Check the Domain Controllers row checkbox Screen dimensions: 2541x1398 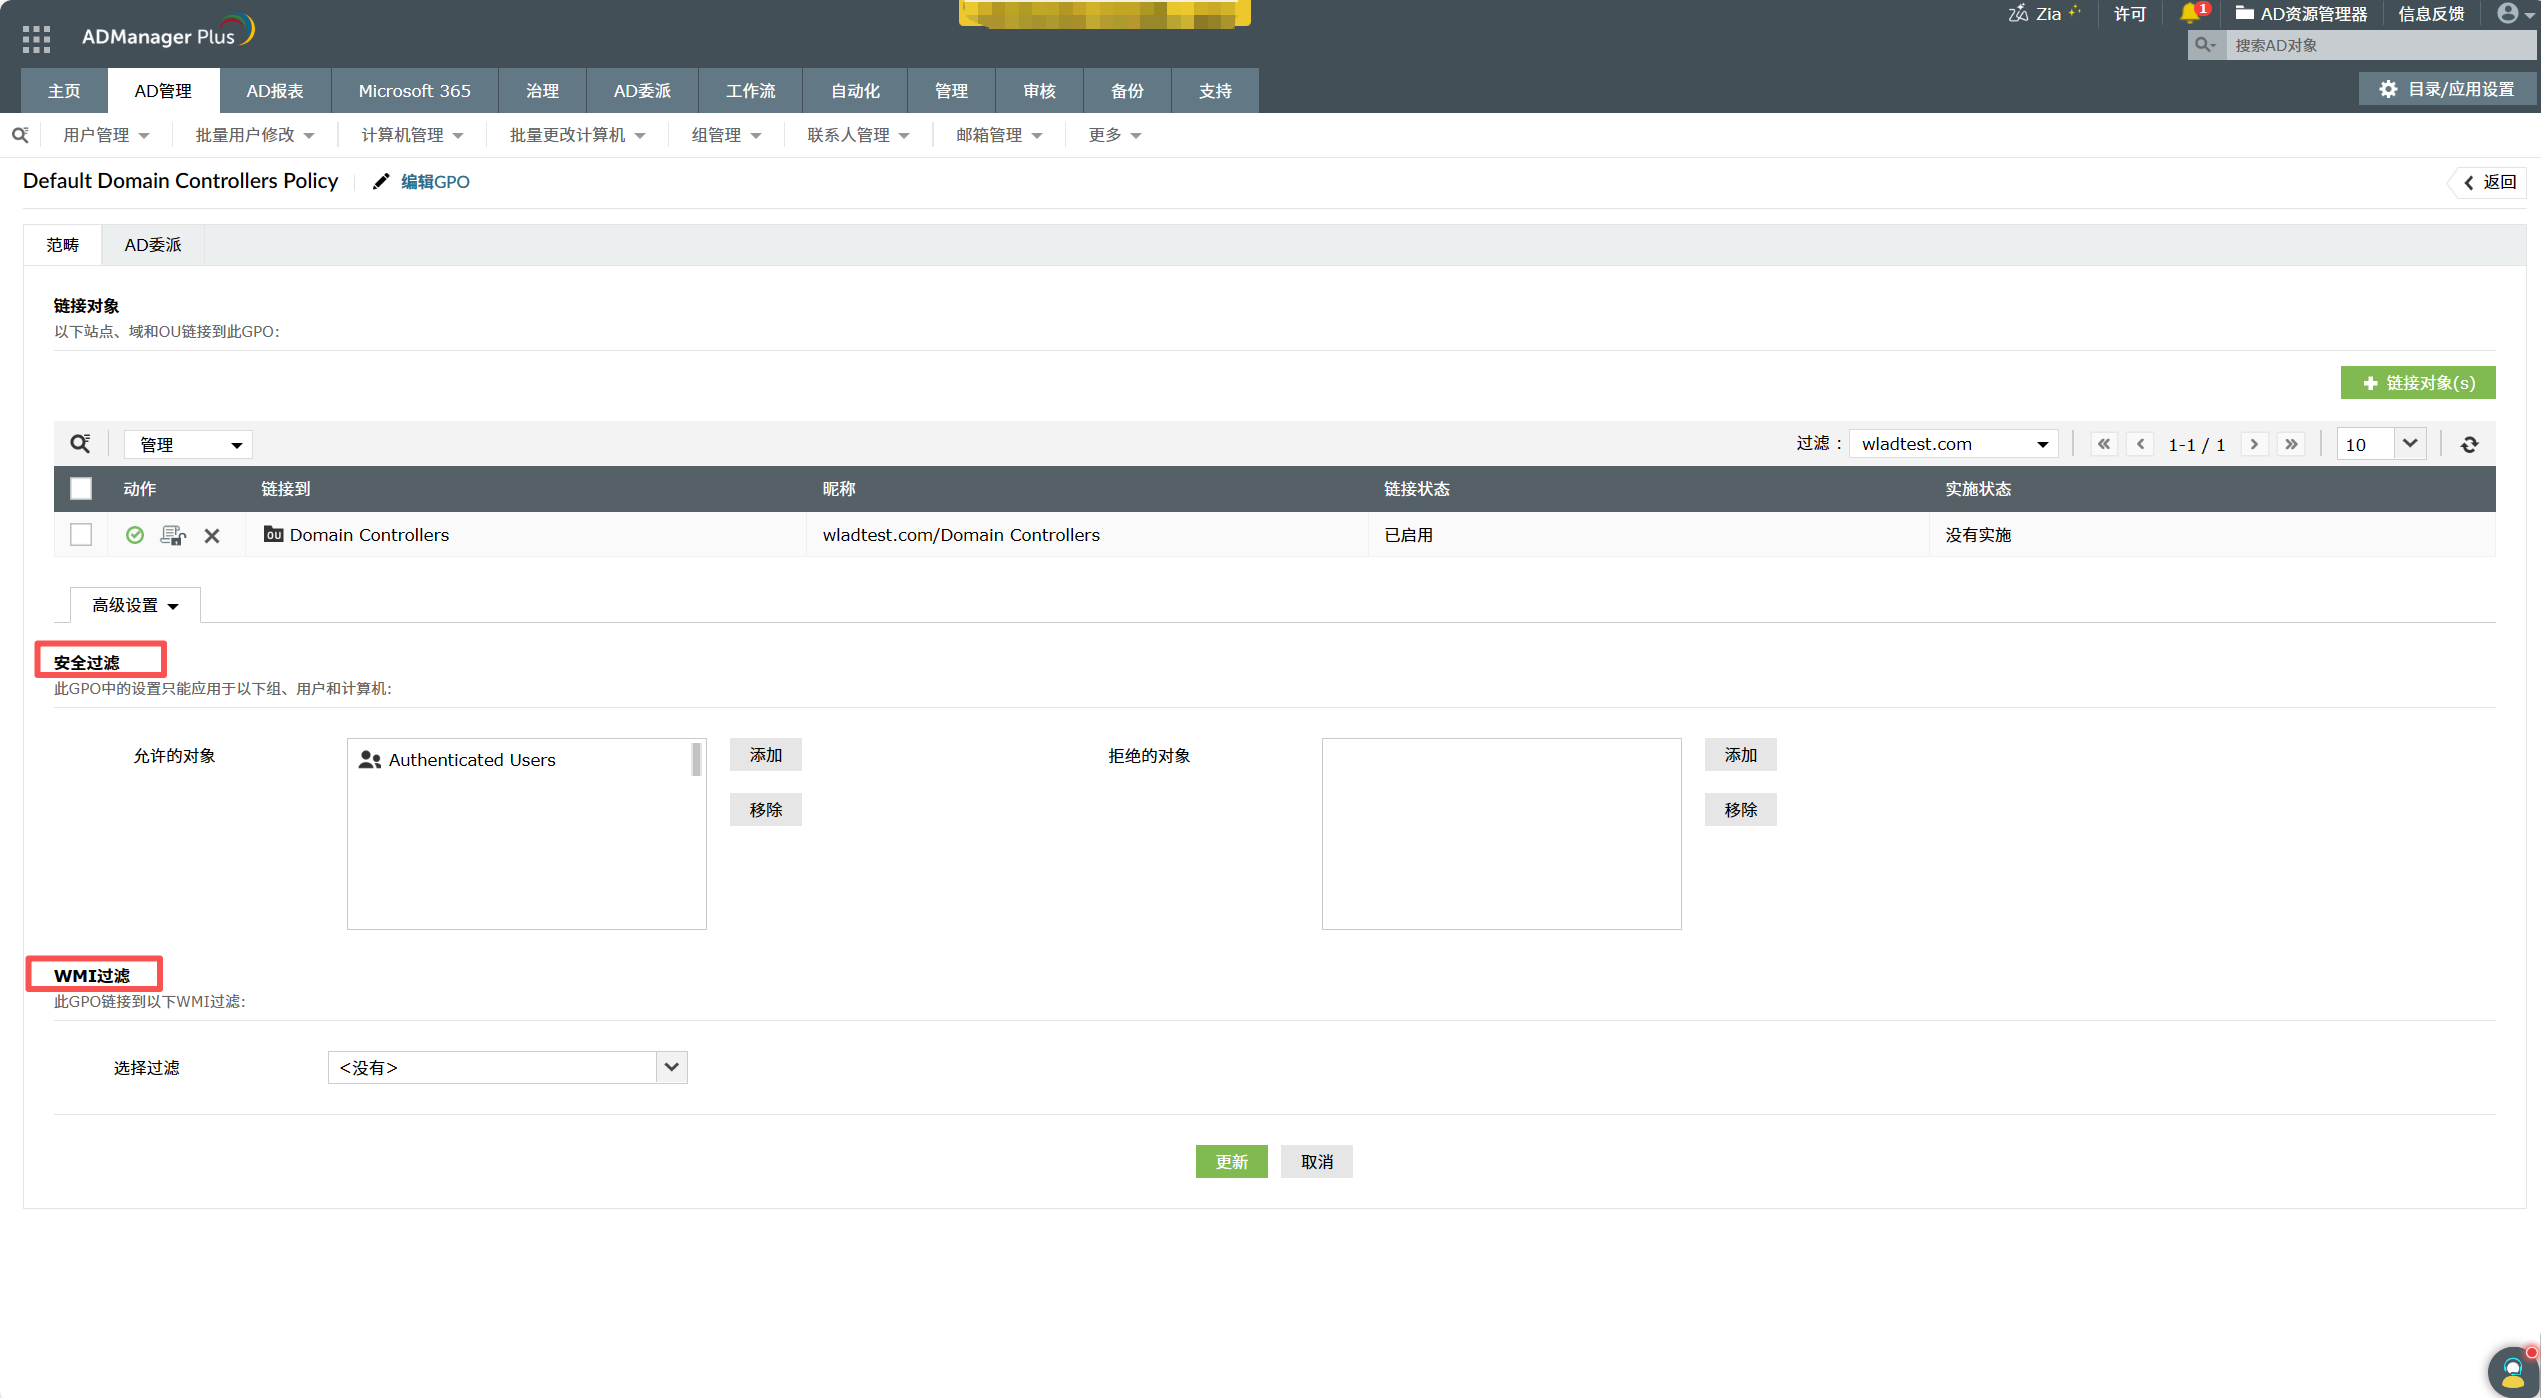(x=81, y=535)
